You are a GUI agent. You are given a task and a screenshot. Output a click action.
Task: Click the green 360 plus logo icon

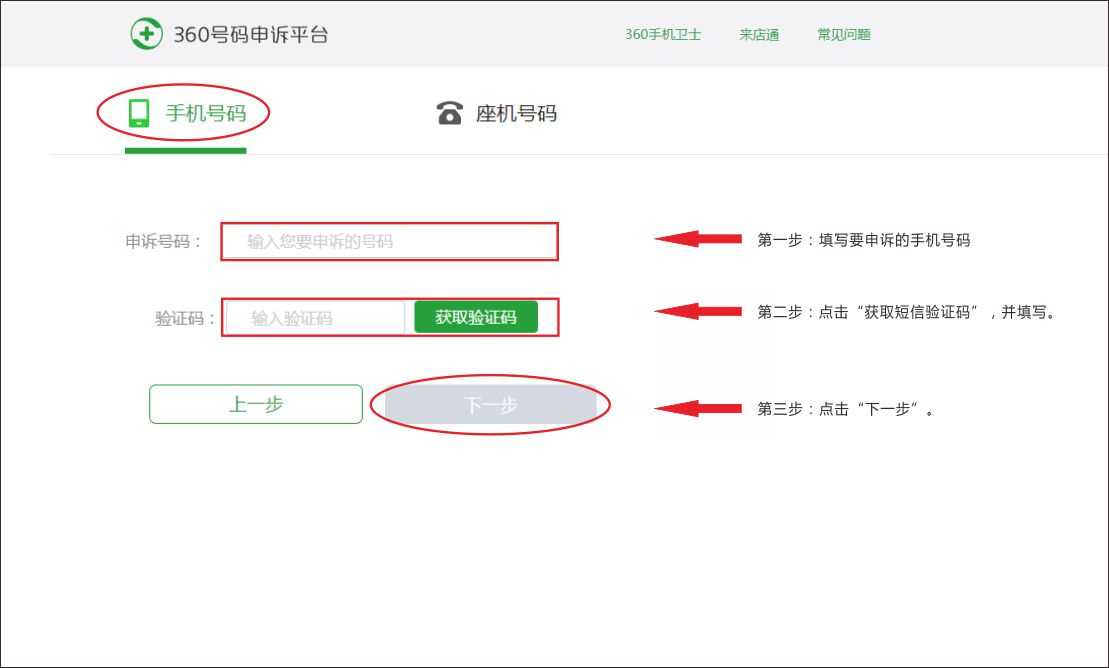pos(146,34)
